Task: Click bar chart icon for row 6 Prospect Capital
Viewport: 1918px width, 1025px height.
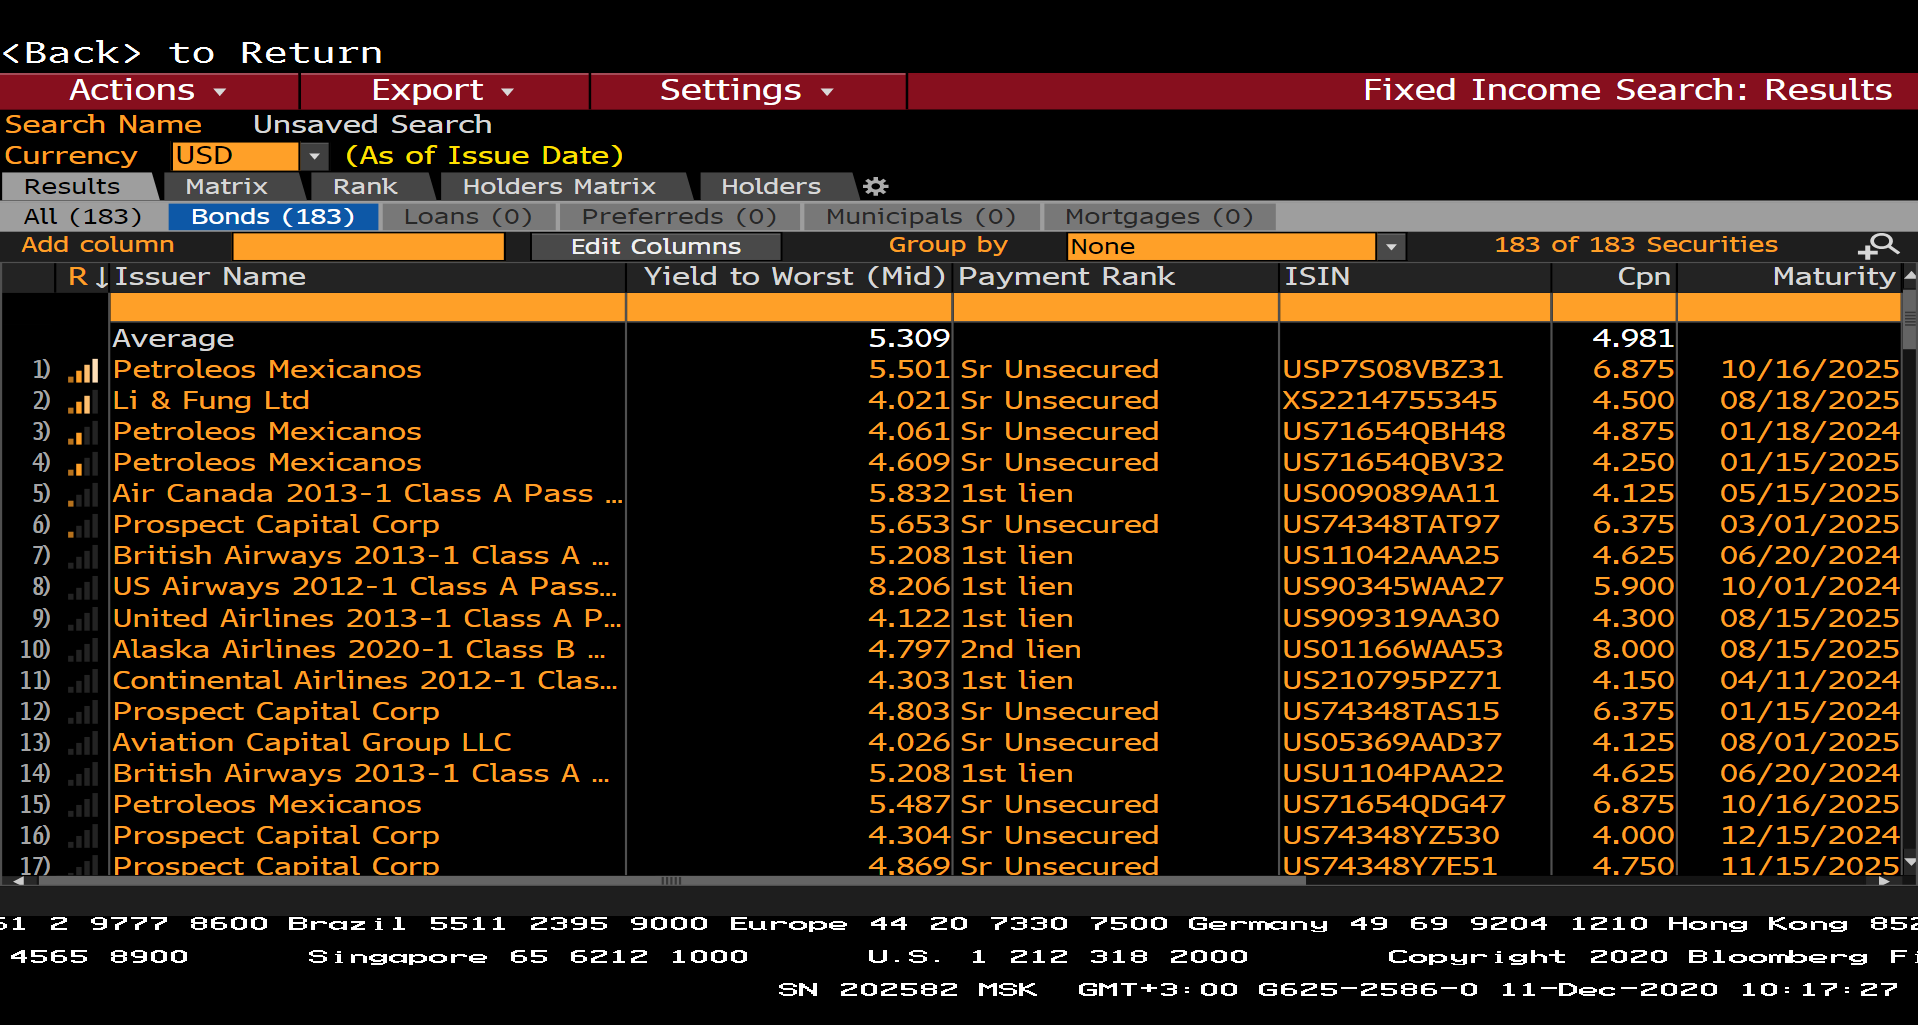Action: (x=83, y=526)
